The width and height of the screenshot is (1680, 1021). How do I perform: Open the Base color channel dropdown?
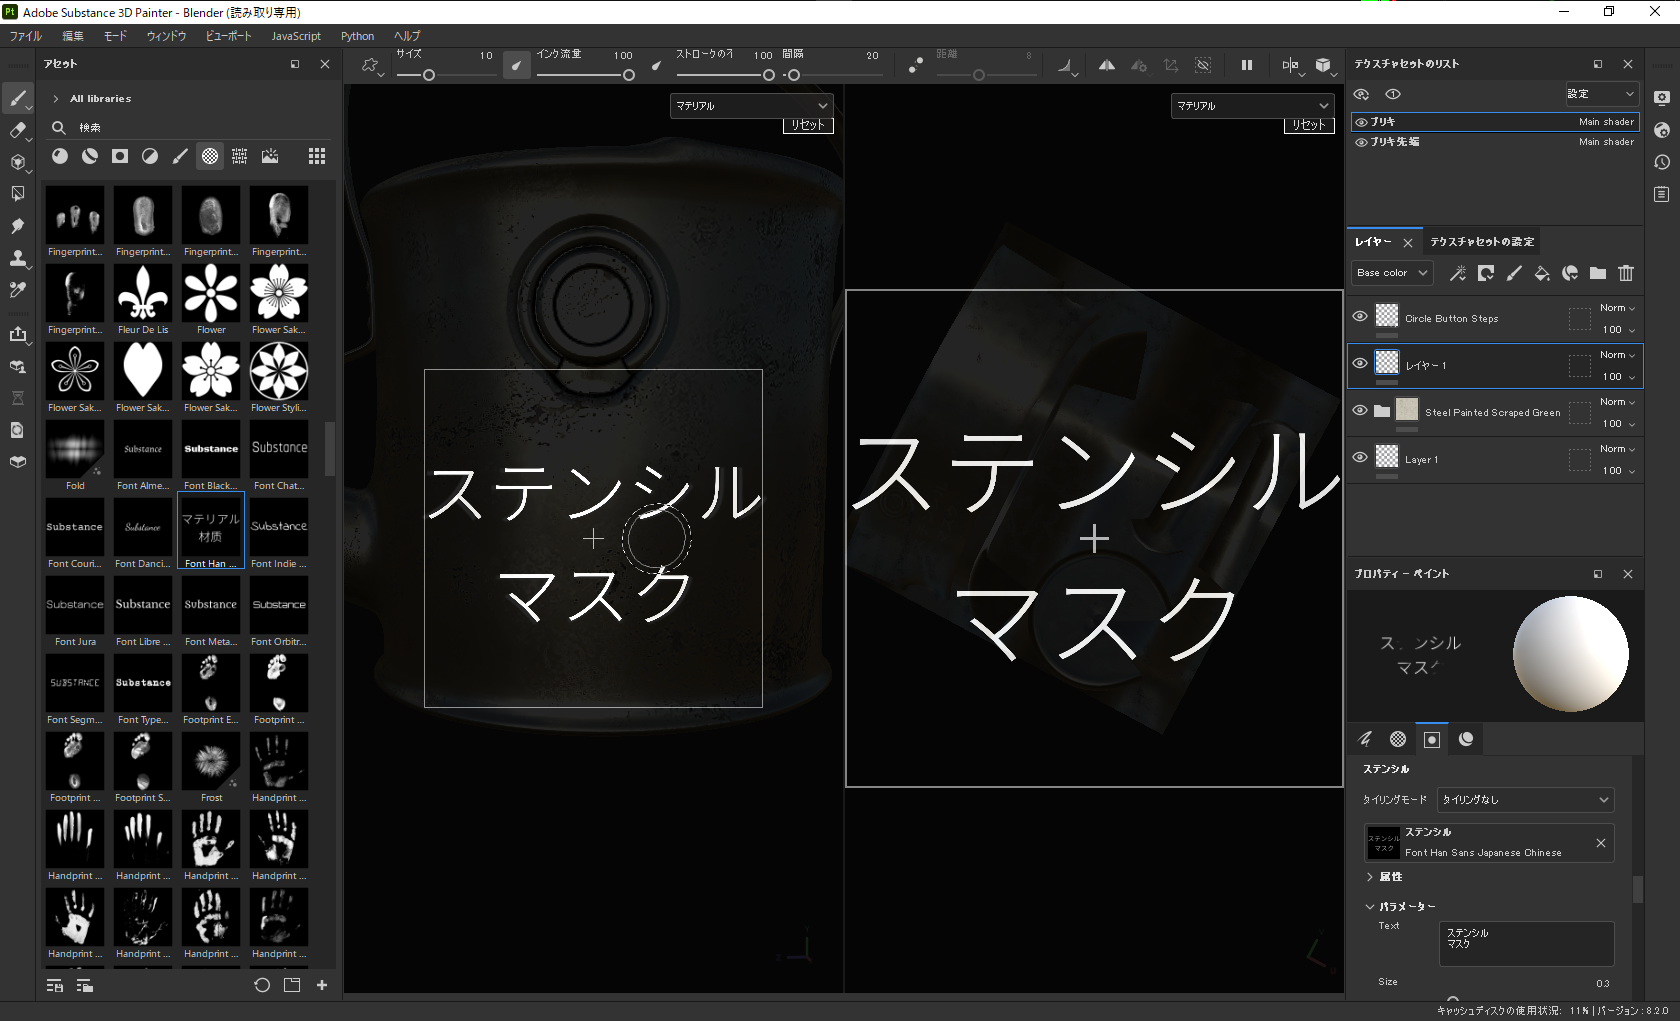(1391, 272)
